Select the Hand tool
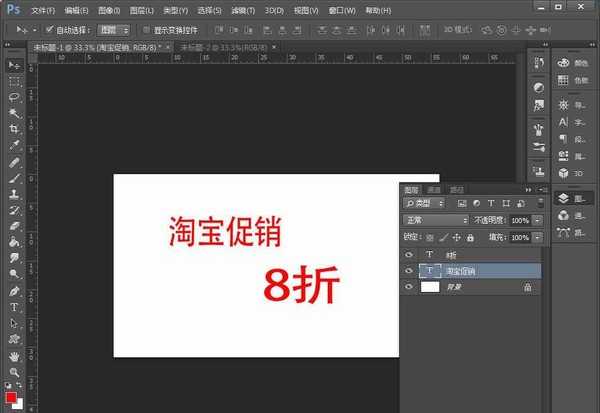 (x=14, y=355)
